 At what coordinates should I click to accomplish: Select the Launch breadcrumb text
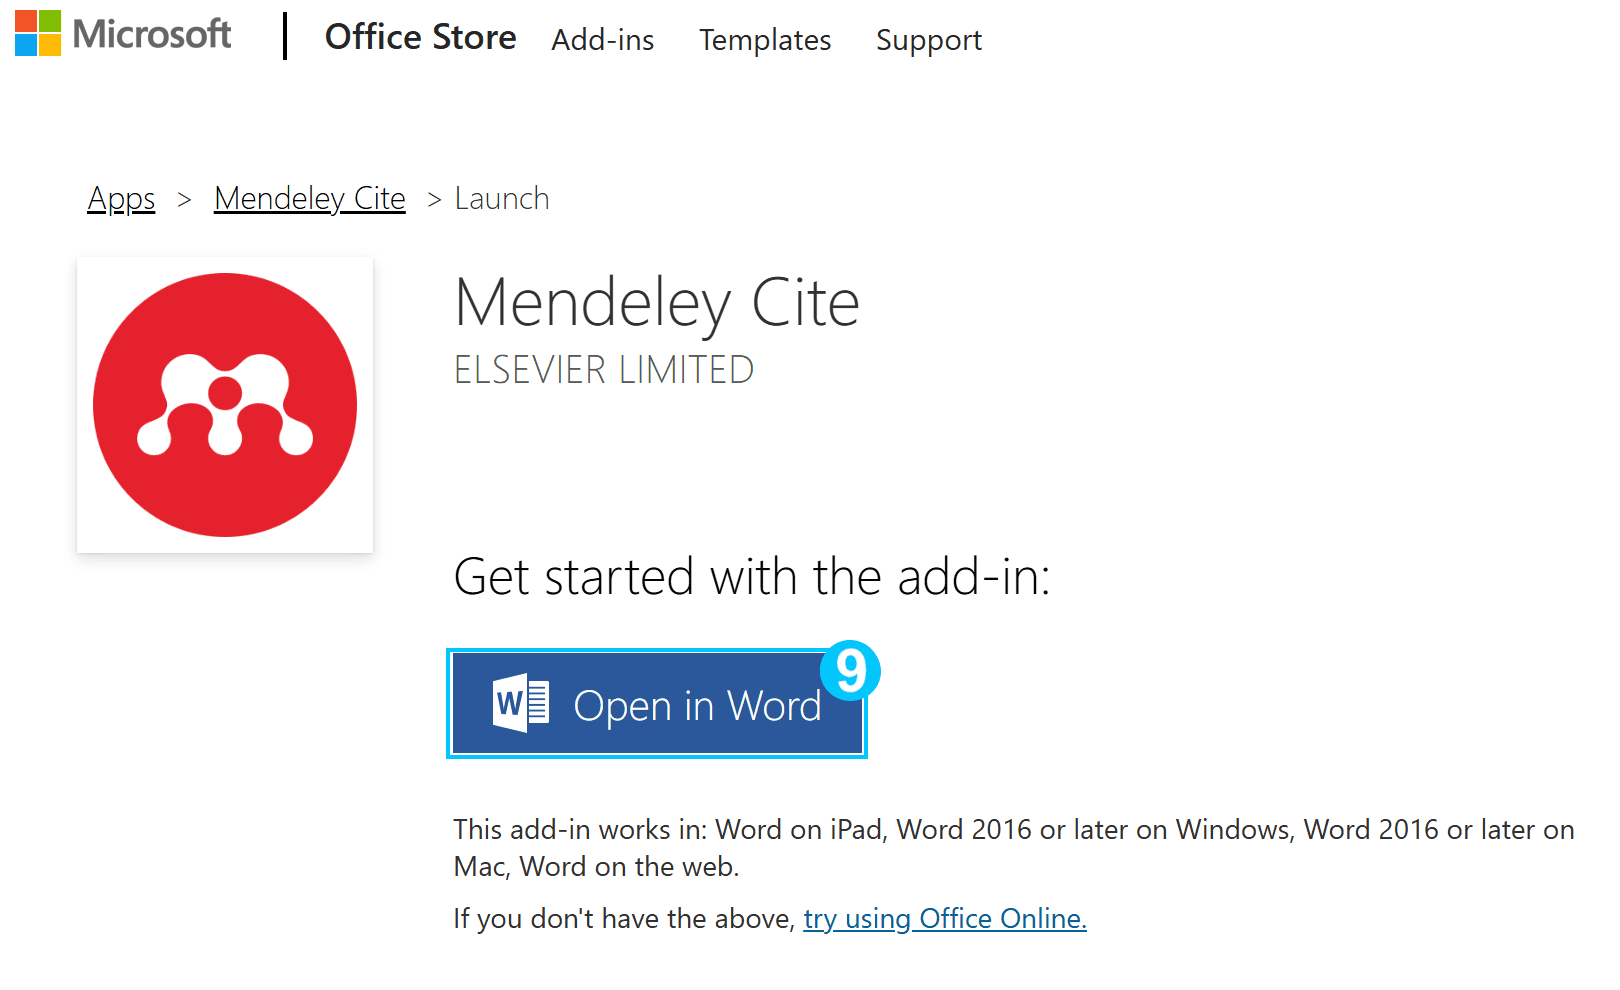coord(502,199)
